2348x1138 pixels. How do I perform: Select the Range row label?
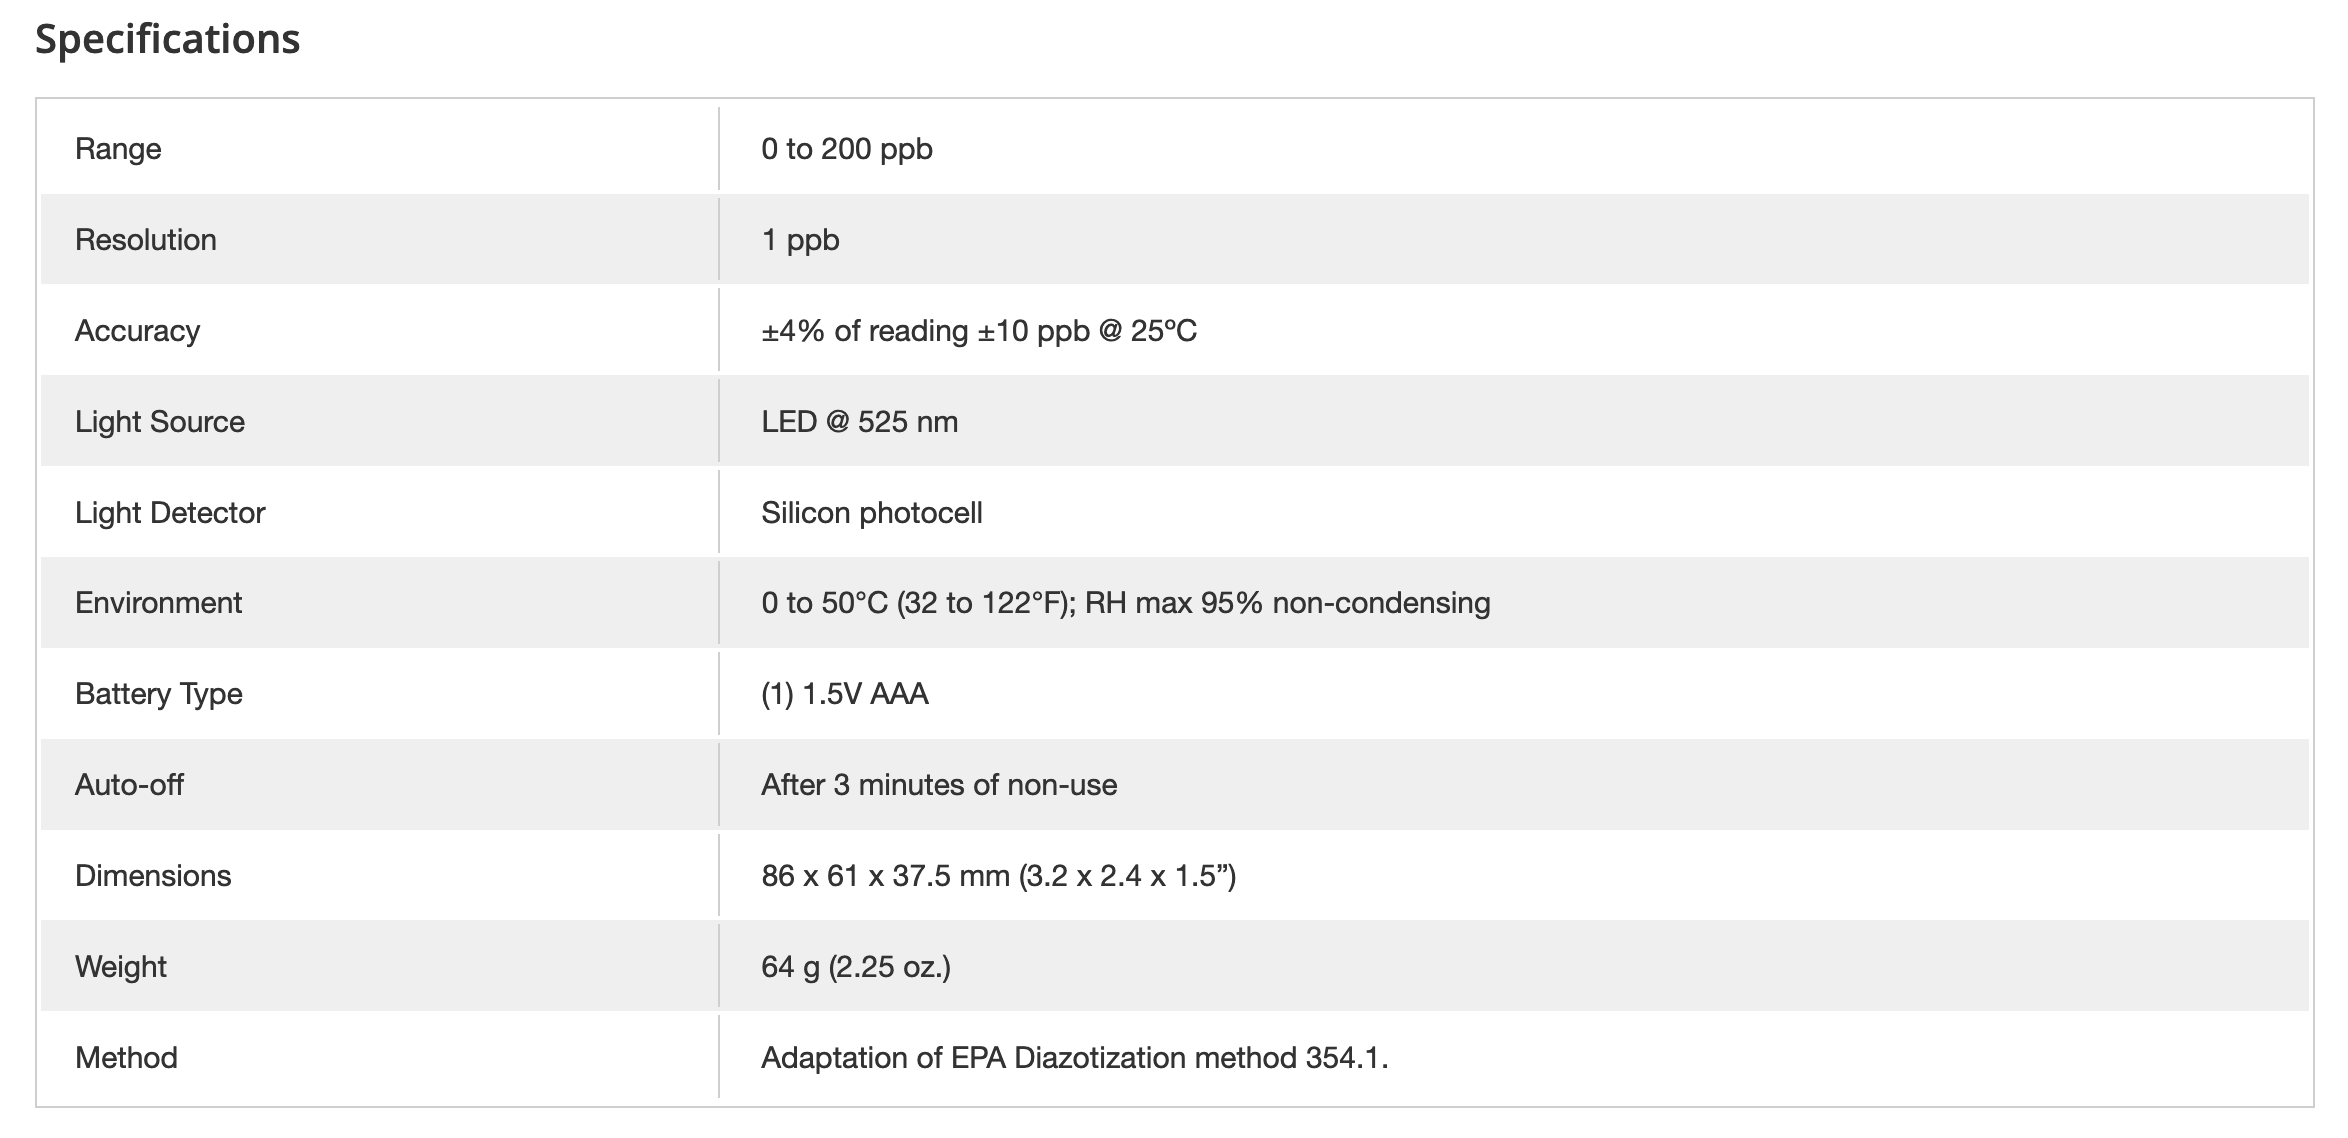[118, 149]
